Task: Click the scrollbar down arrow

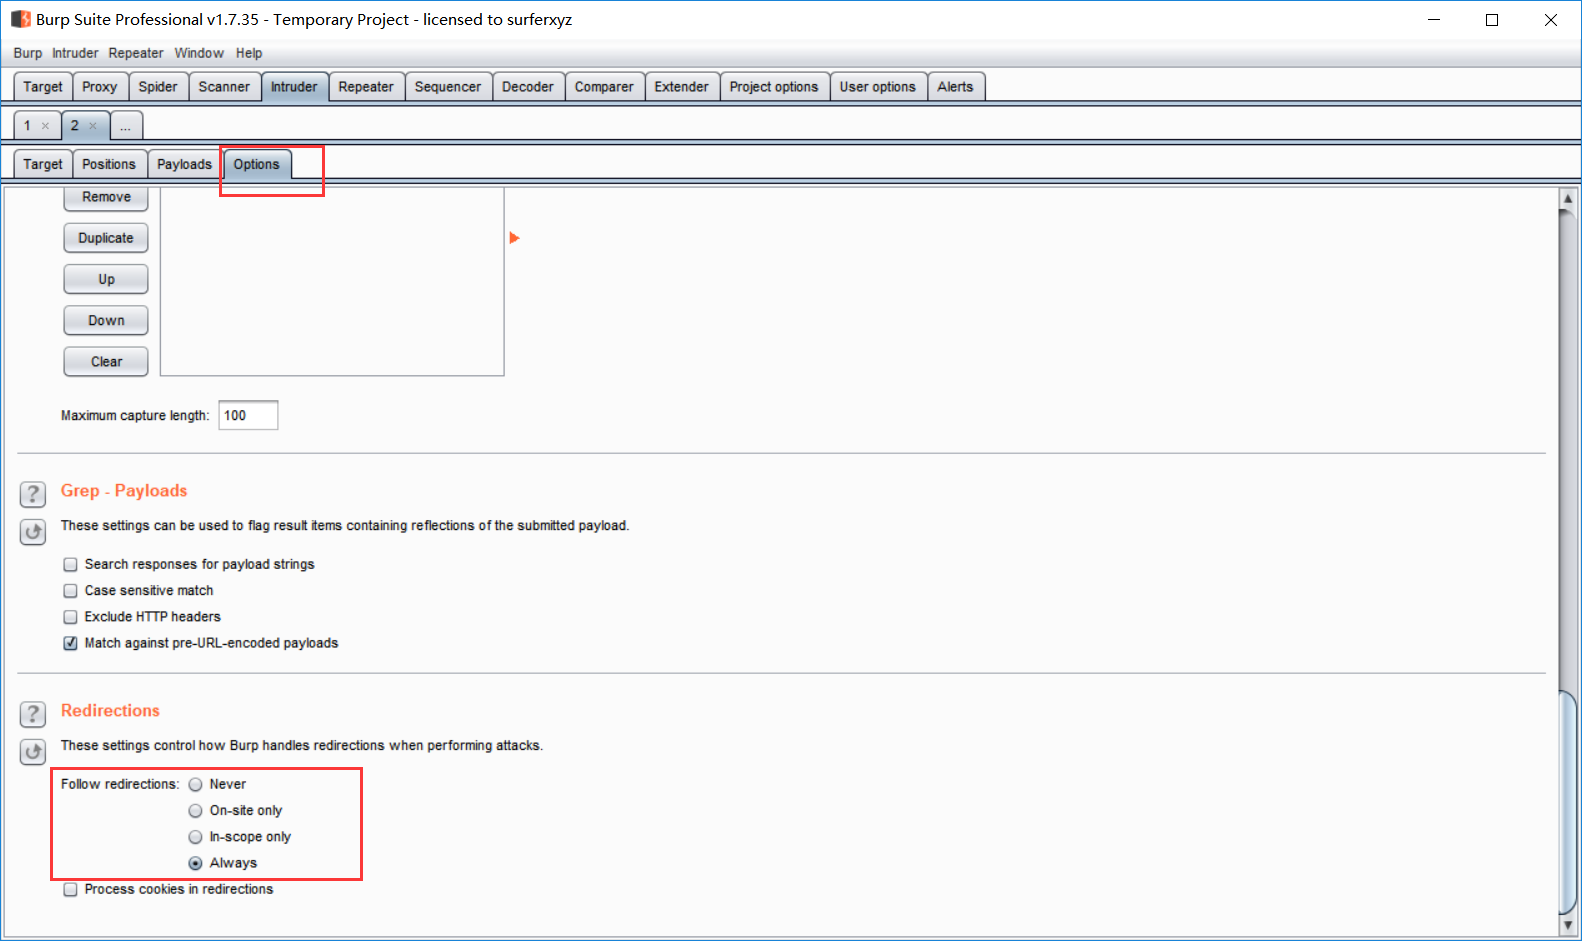Action: click(x=1568, y=925)
